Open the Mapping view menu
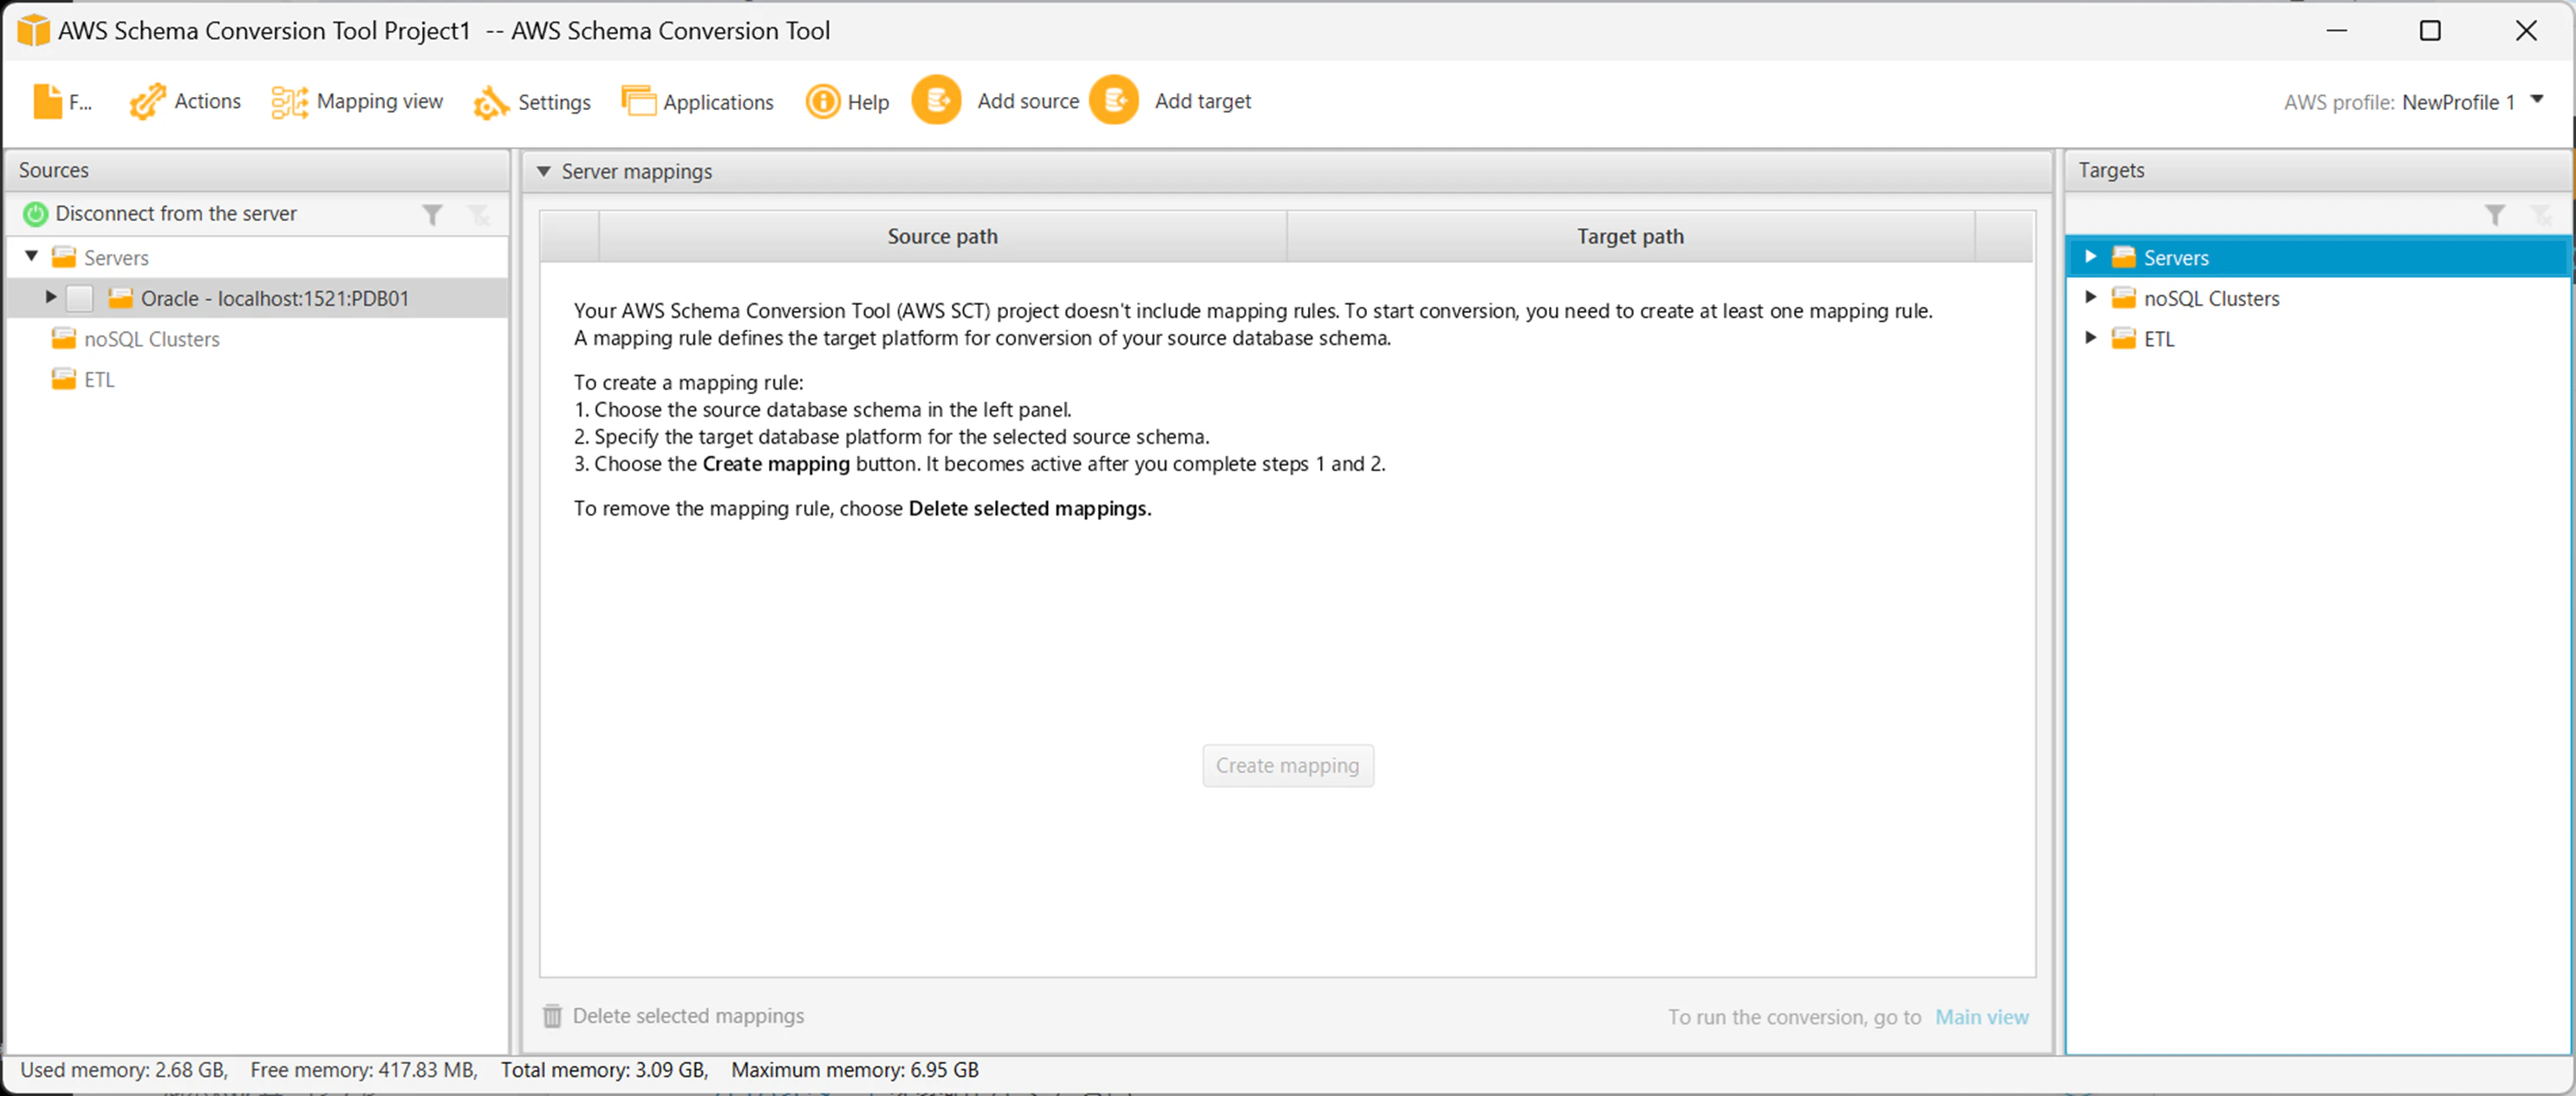Image resolution: width=2576 pixels, height=1096 pixels. pyautogui.click(x=379, y=102)
